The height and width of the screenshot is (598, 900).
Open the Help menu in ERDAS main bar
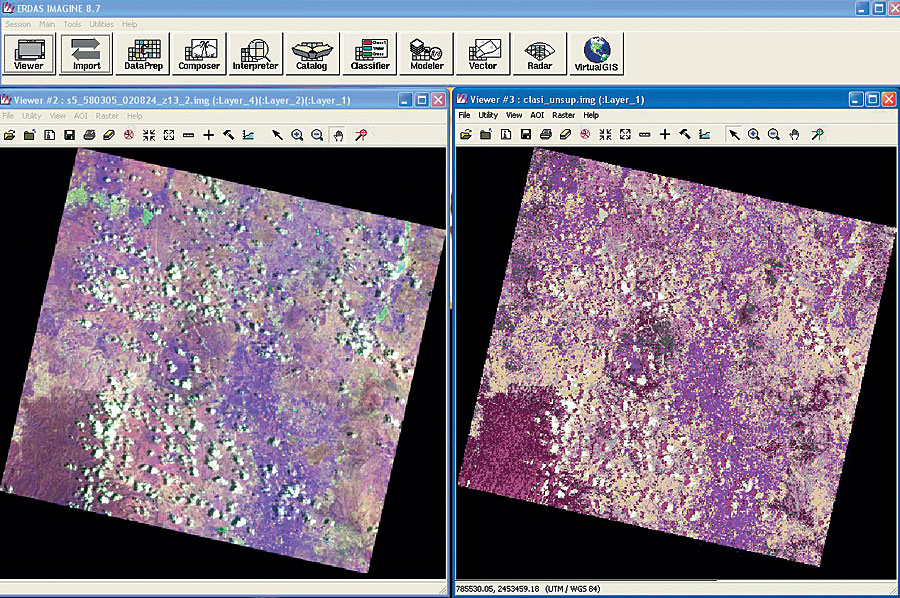(130, 24)
